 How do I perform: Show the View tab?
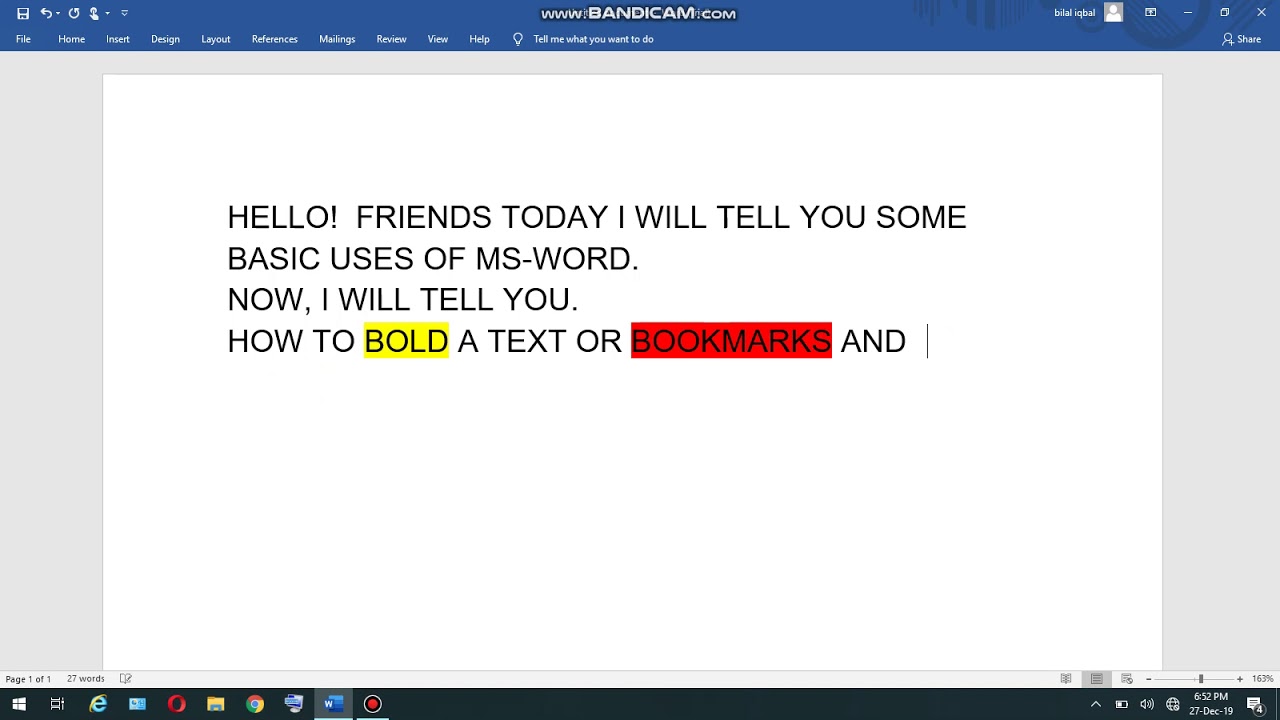pos(438,39)
